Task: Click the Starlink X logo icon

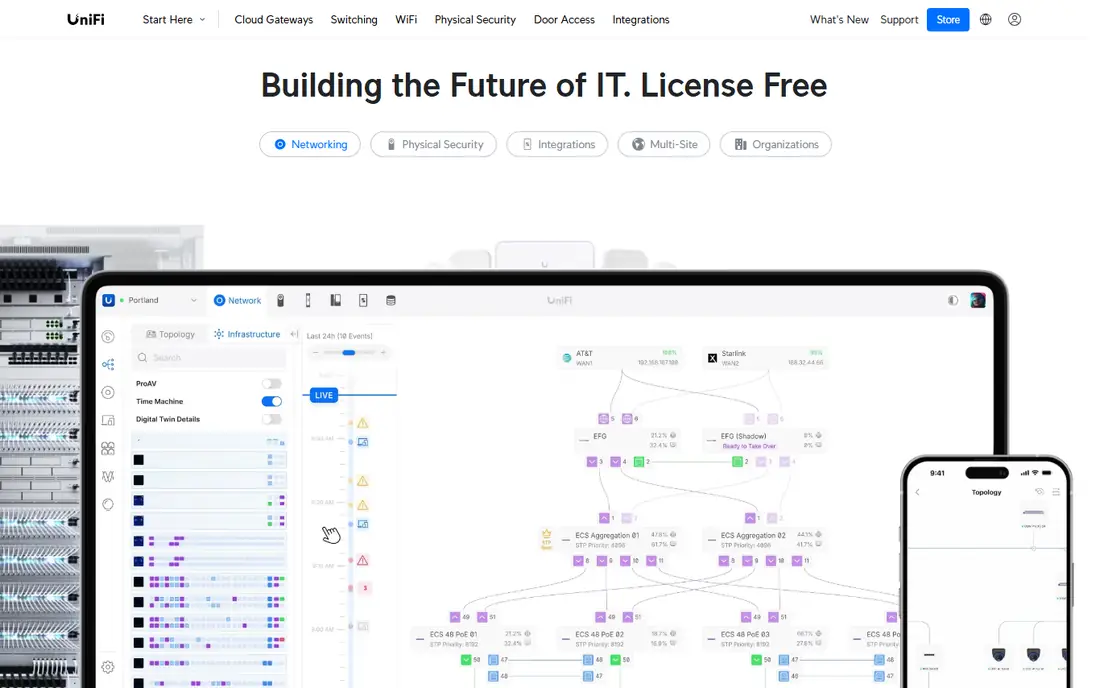Action: [x=712, y=358]
